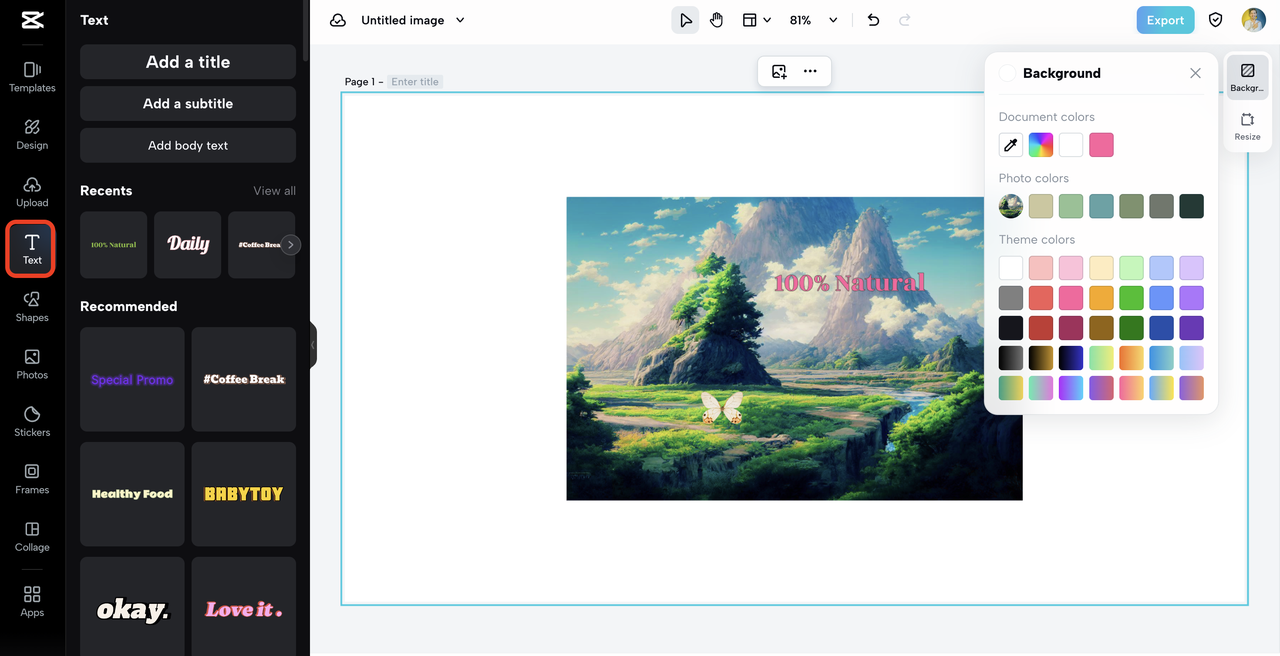Choose the pink document color swatch
This screenshot has width=1280, height=656.
tap(1101, 145)
